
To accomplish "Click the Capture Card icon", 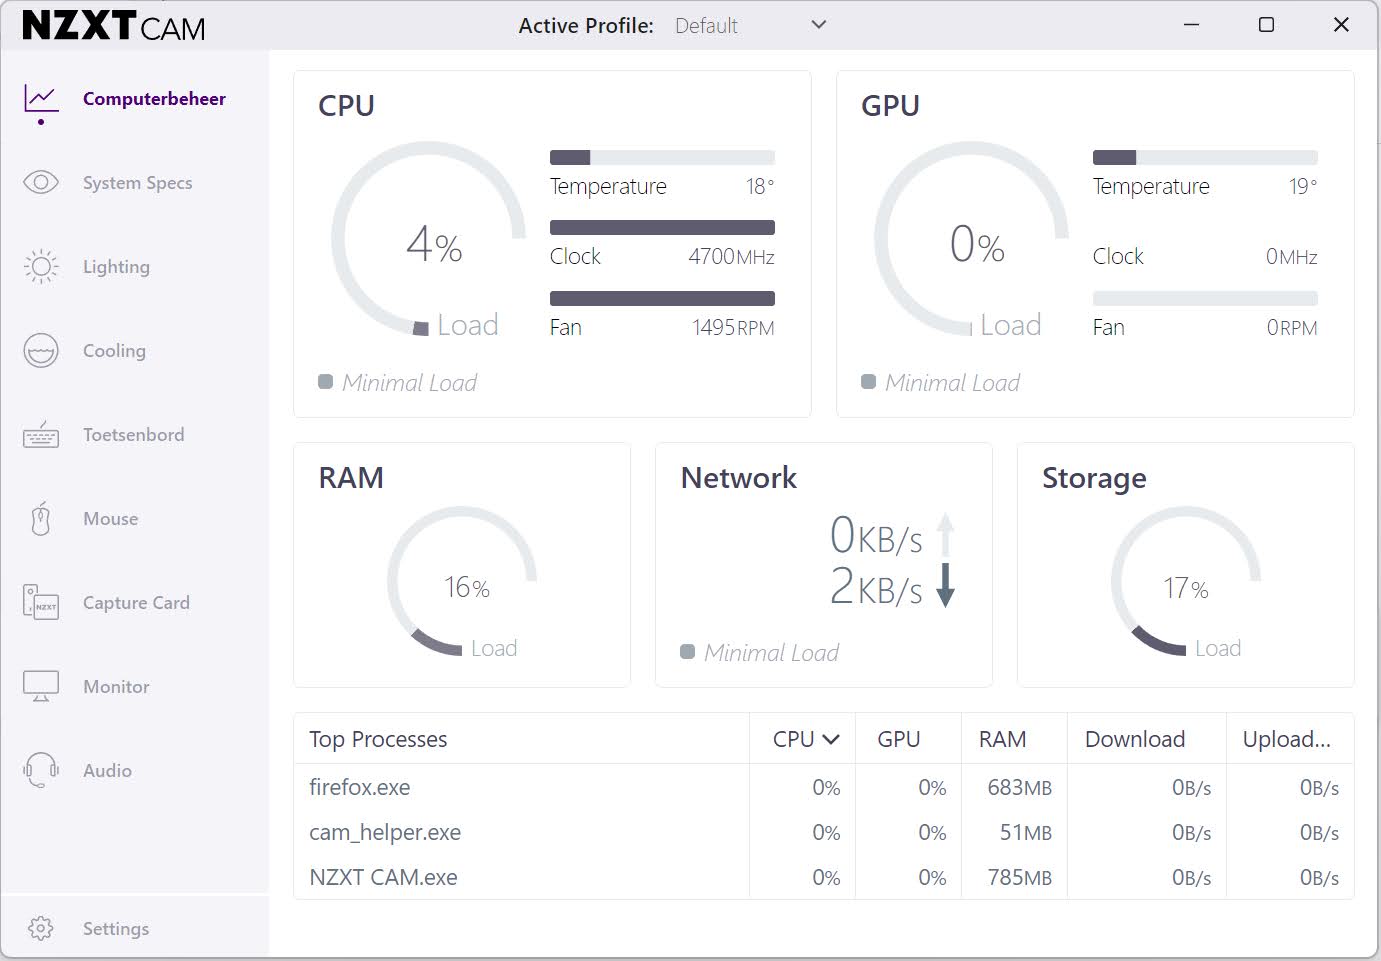I will coord(41,603).
